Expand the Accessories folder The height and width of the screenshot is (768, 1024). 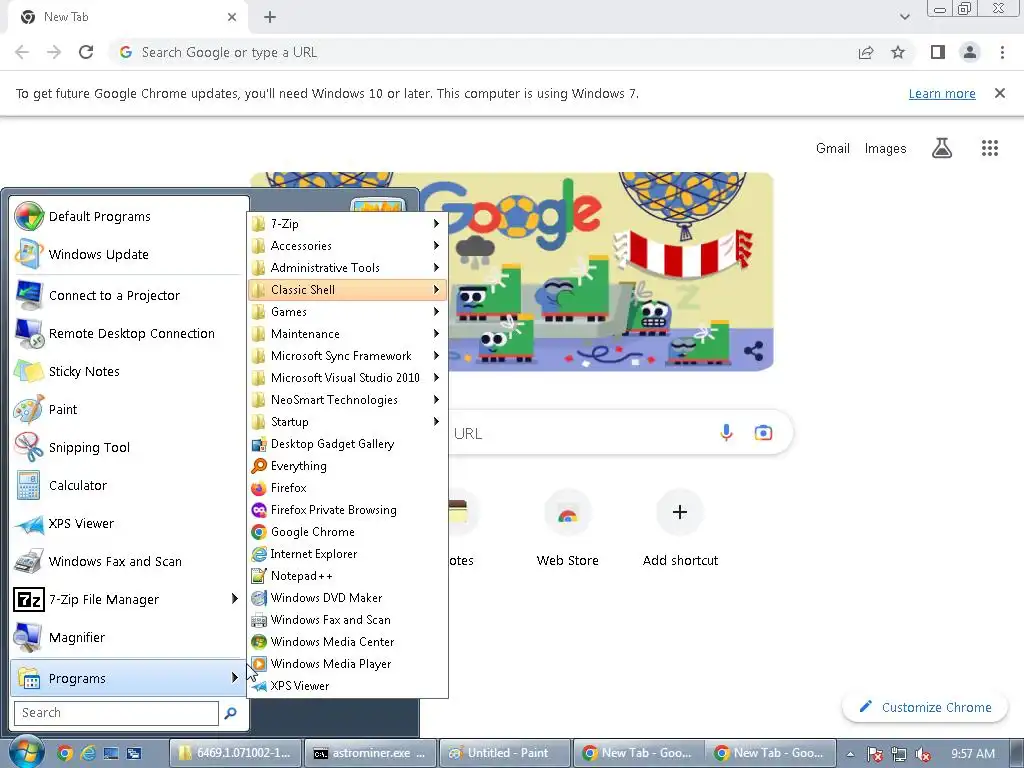(x=348, y=246)
